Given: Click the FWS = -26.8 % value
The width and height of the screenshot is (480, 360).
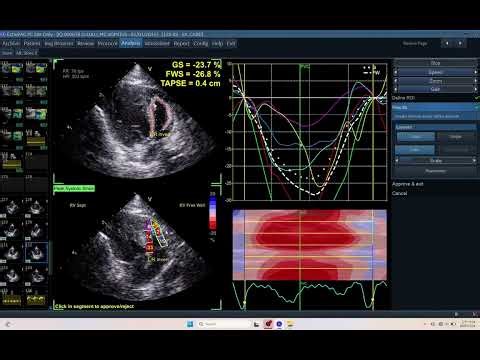Looking at the screenshot, I should (193, 74).
